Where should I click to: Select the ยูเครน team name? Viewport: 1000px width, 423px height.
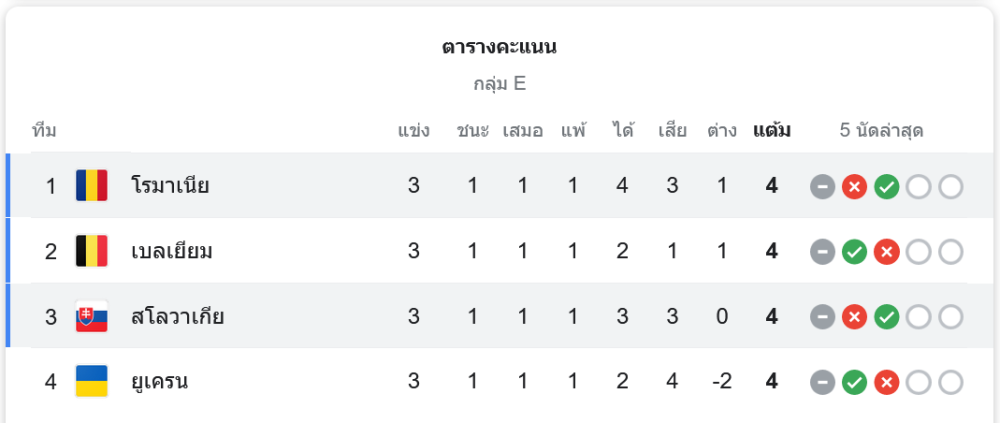160,382
